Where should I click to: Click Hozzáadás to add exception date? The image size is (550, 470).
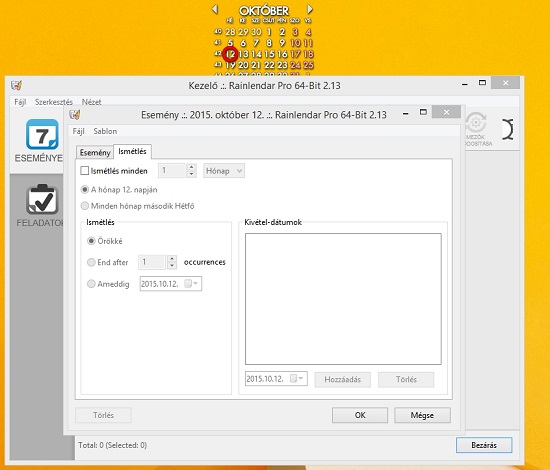coord(343,380)
